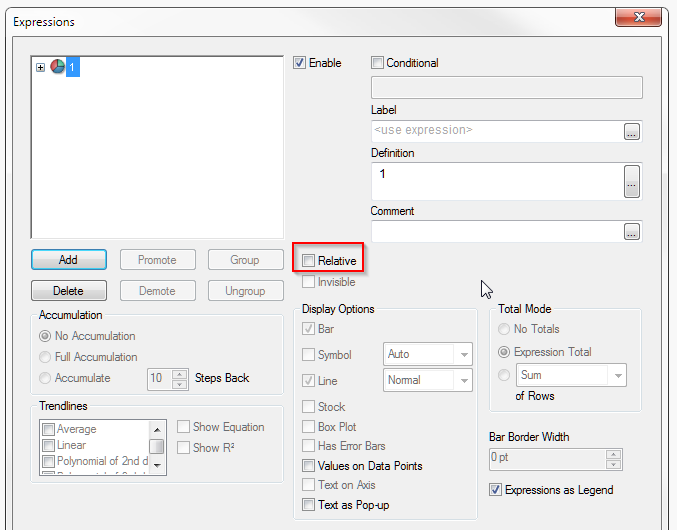Image resolution: width=677 pixels, height=530 pixels.
Task: Enable Values on Data Points
Action: pyautogui.click(x=308, y=466)
